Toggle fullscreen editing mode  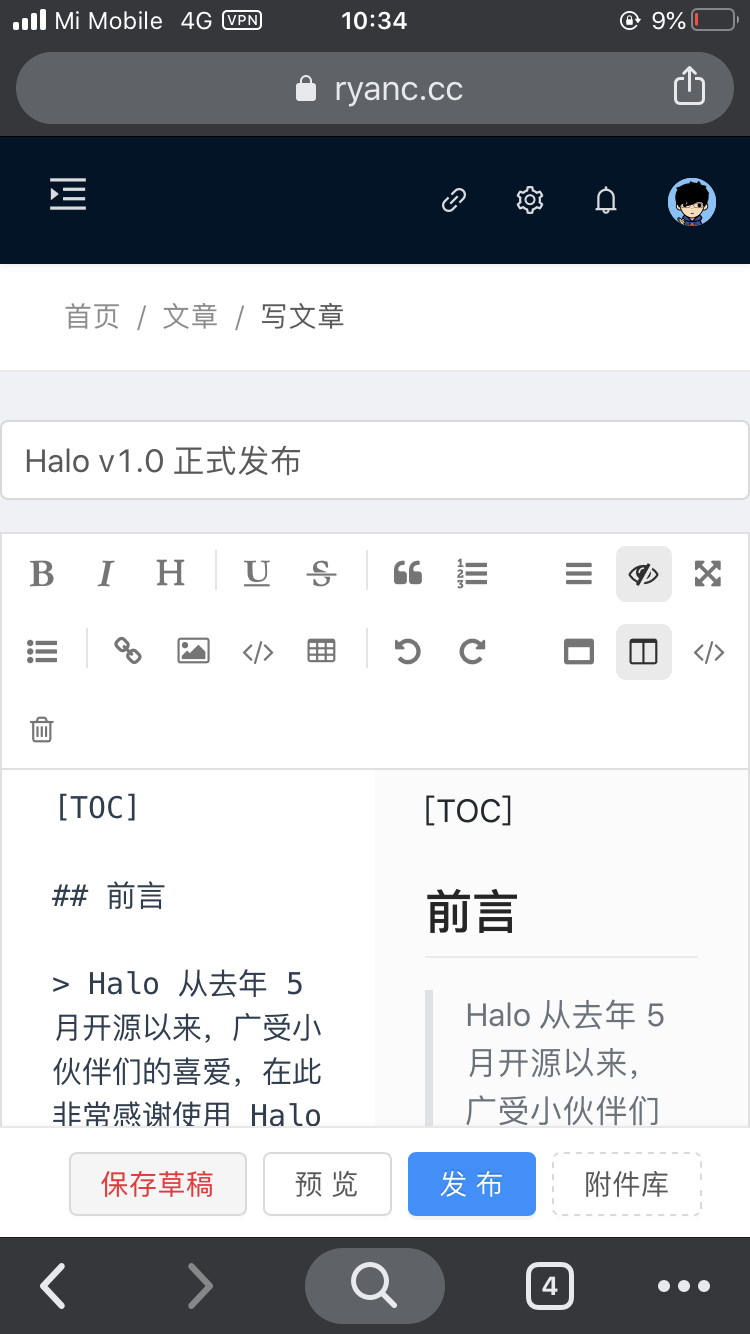coord(707,573)
